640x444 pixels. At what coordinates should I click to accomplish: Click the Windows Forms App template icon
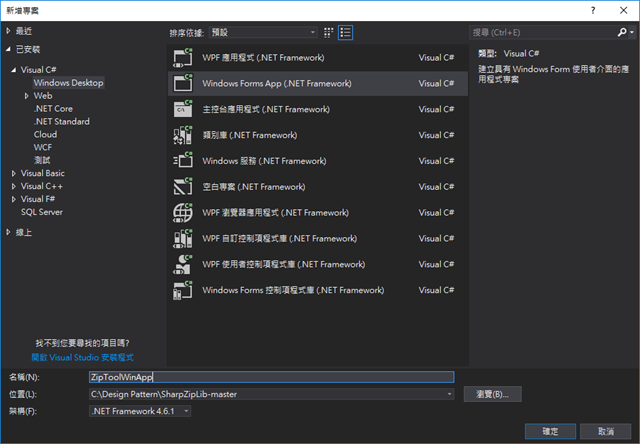pos(182,83)
